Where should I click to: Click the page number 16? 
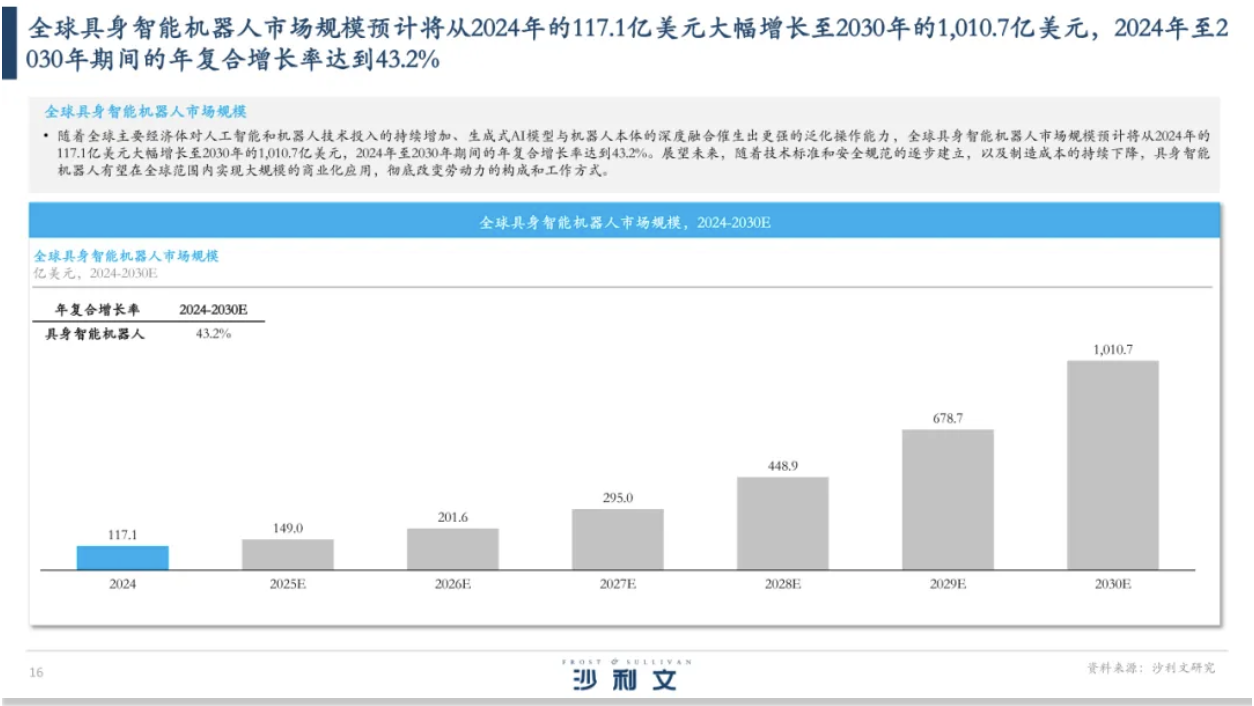36,673
